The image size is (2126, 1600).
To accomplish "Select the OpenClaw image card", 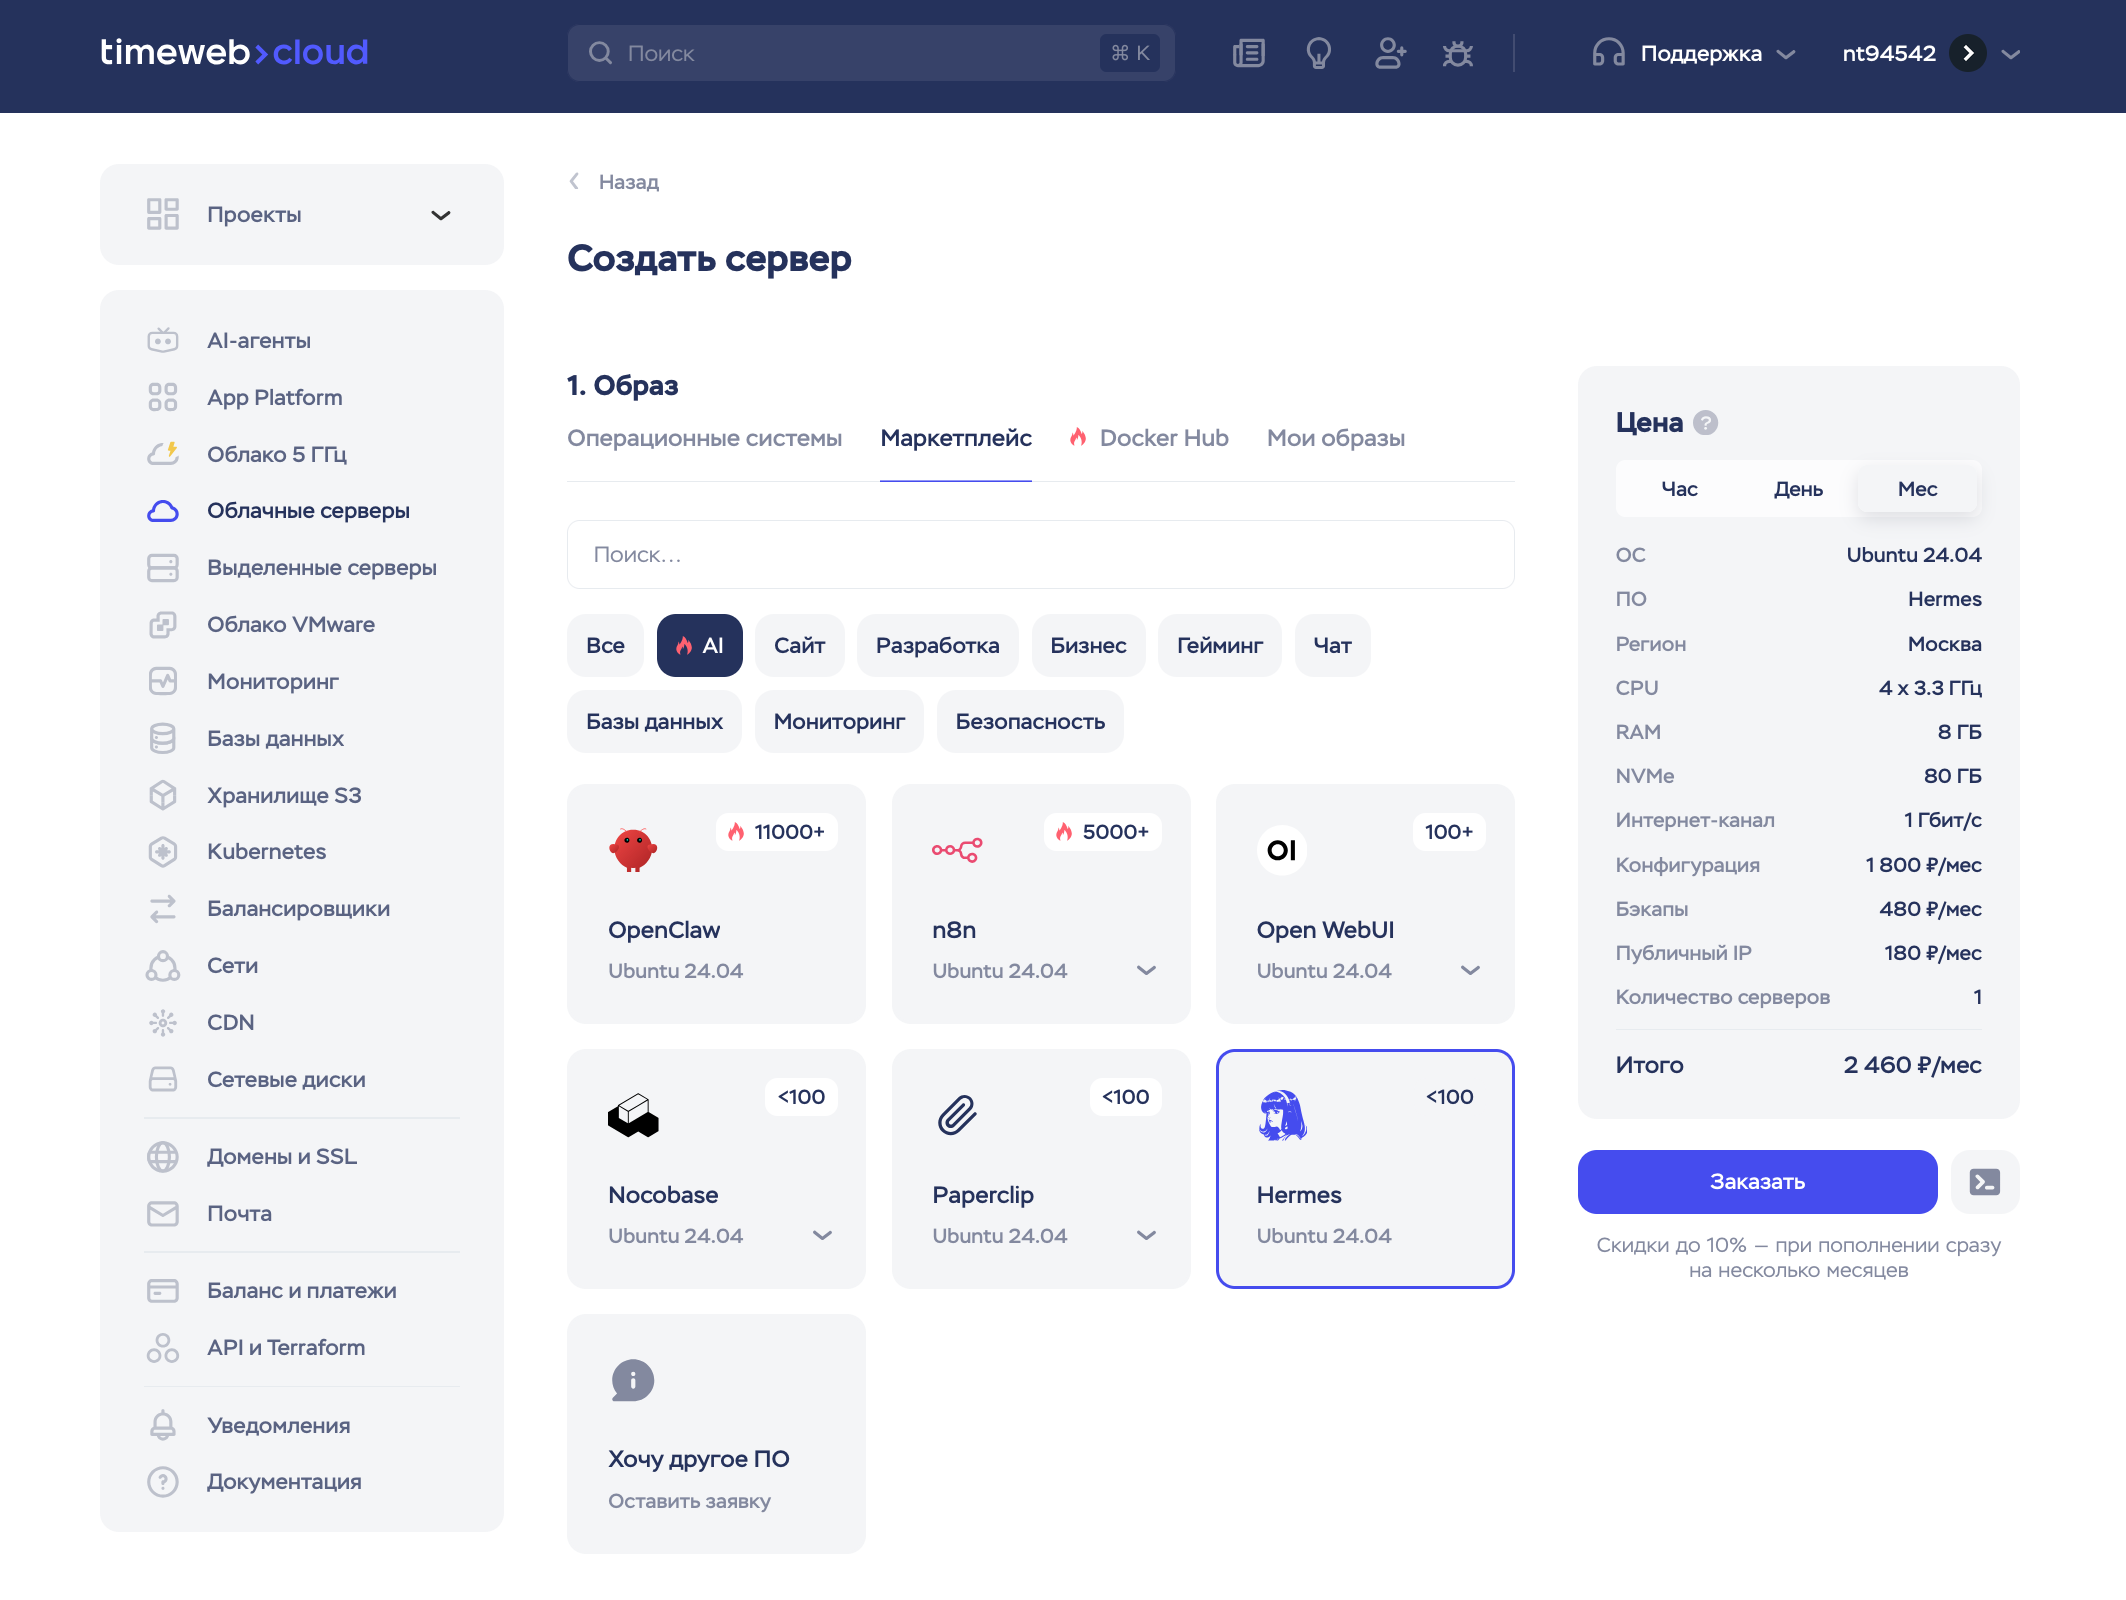I will coord(716,904).
